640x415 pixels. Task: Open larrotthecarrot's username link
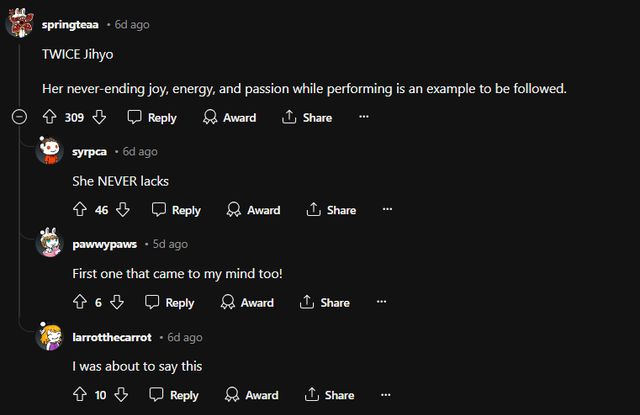pyautogui.click(x=112, y=337)
